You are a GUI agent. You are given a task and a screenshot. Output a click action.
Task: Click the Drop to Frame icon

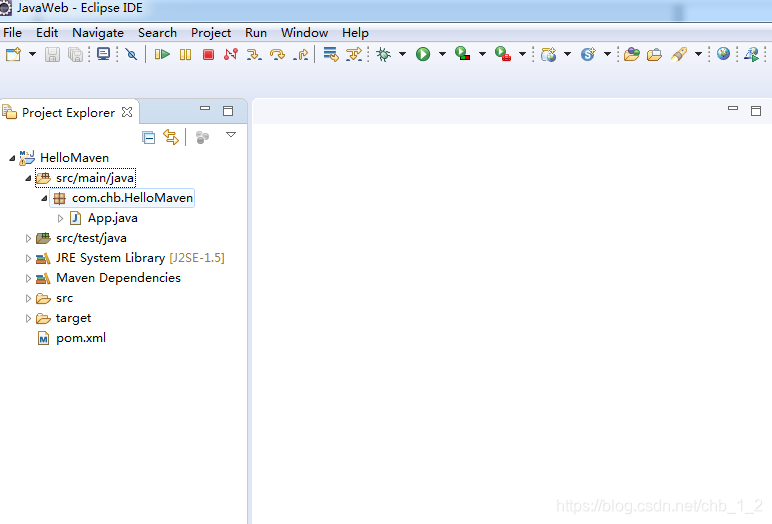coord(331,54)
